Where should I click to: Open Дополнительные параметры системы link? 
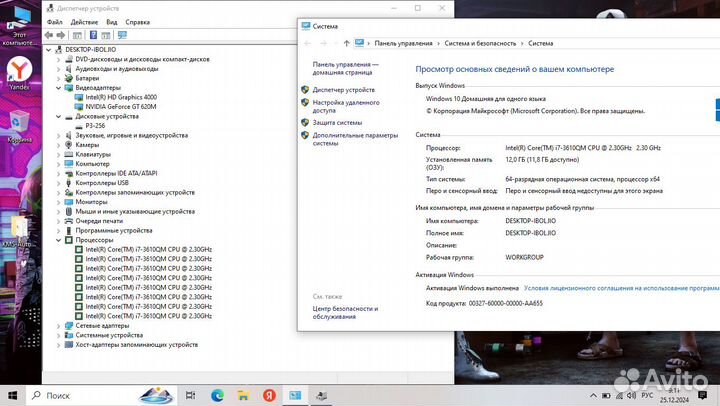[355, 139]
